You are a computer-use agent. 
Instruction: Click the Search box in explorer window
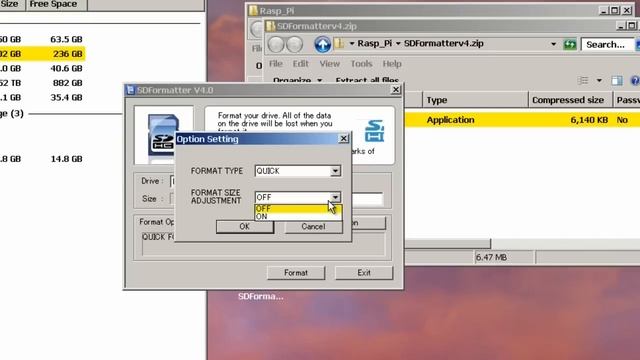(608, 44)
